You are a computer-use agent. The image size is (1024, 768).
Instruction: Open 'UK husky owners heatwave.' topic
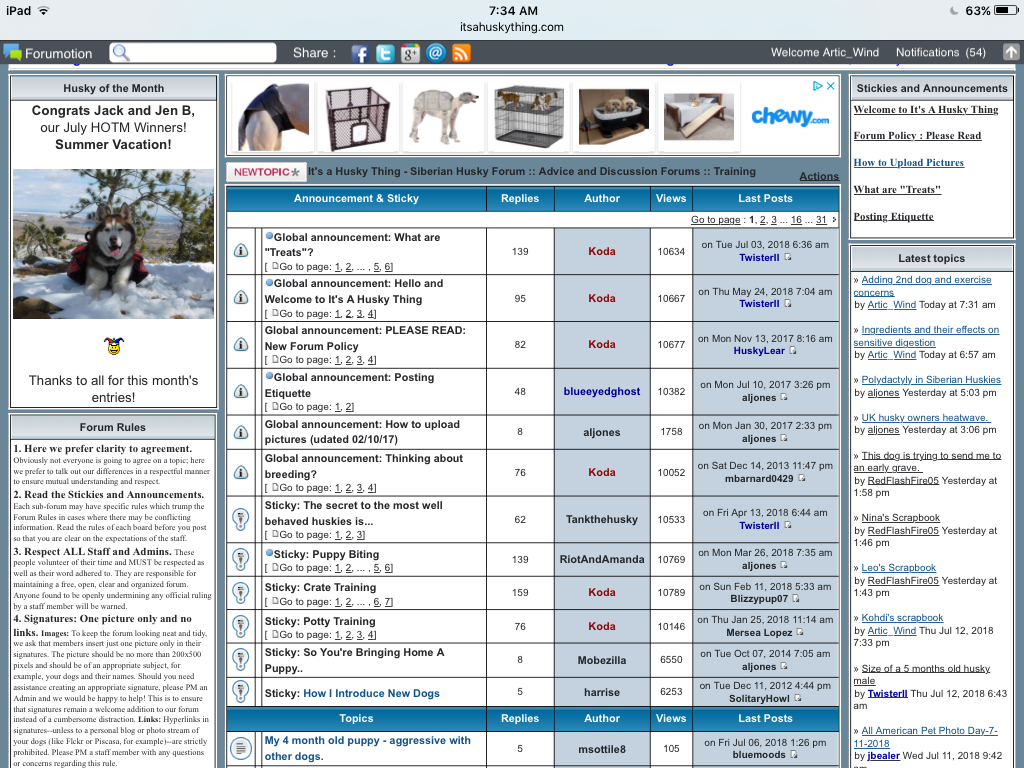(925, 418)
